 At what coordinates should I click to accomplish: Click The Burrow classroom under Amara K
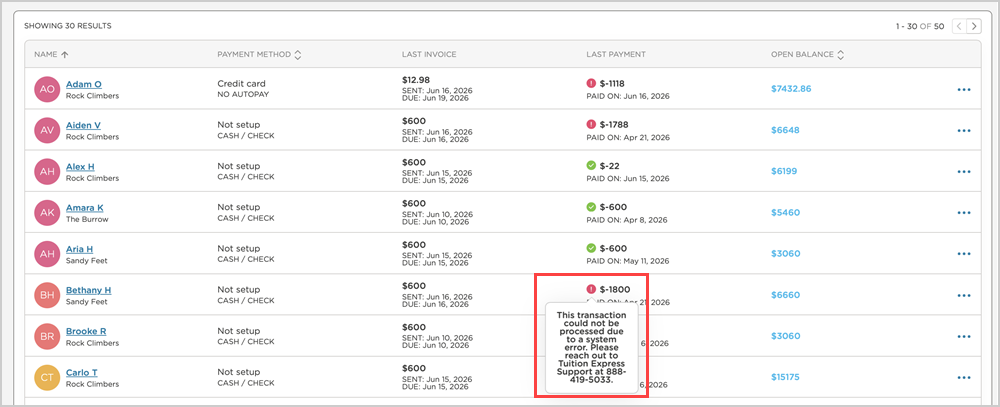87,219
